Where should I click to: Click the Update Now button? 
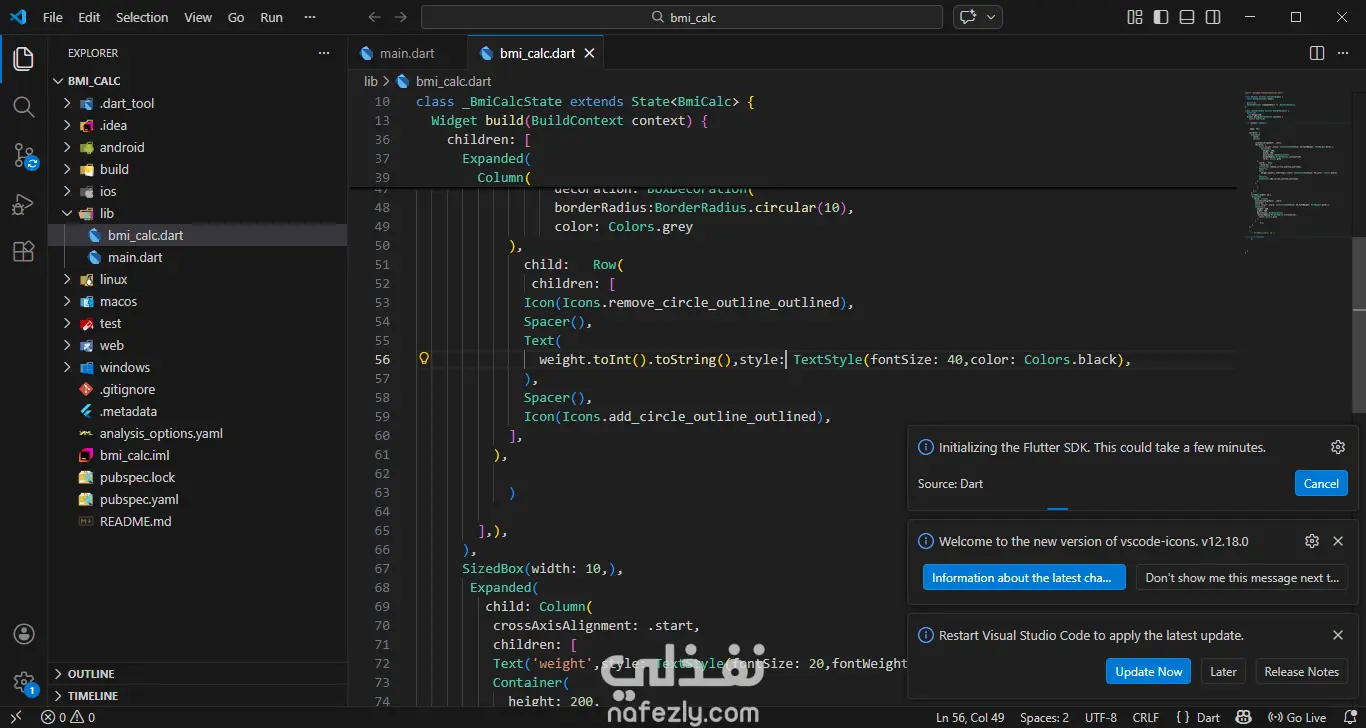[x=1148, y=671]
